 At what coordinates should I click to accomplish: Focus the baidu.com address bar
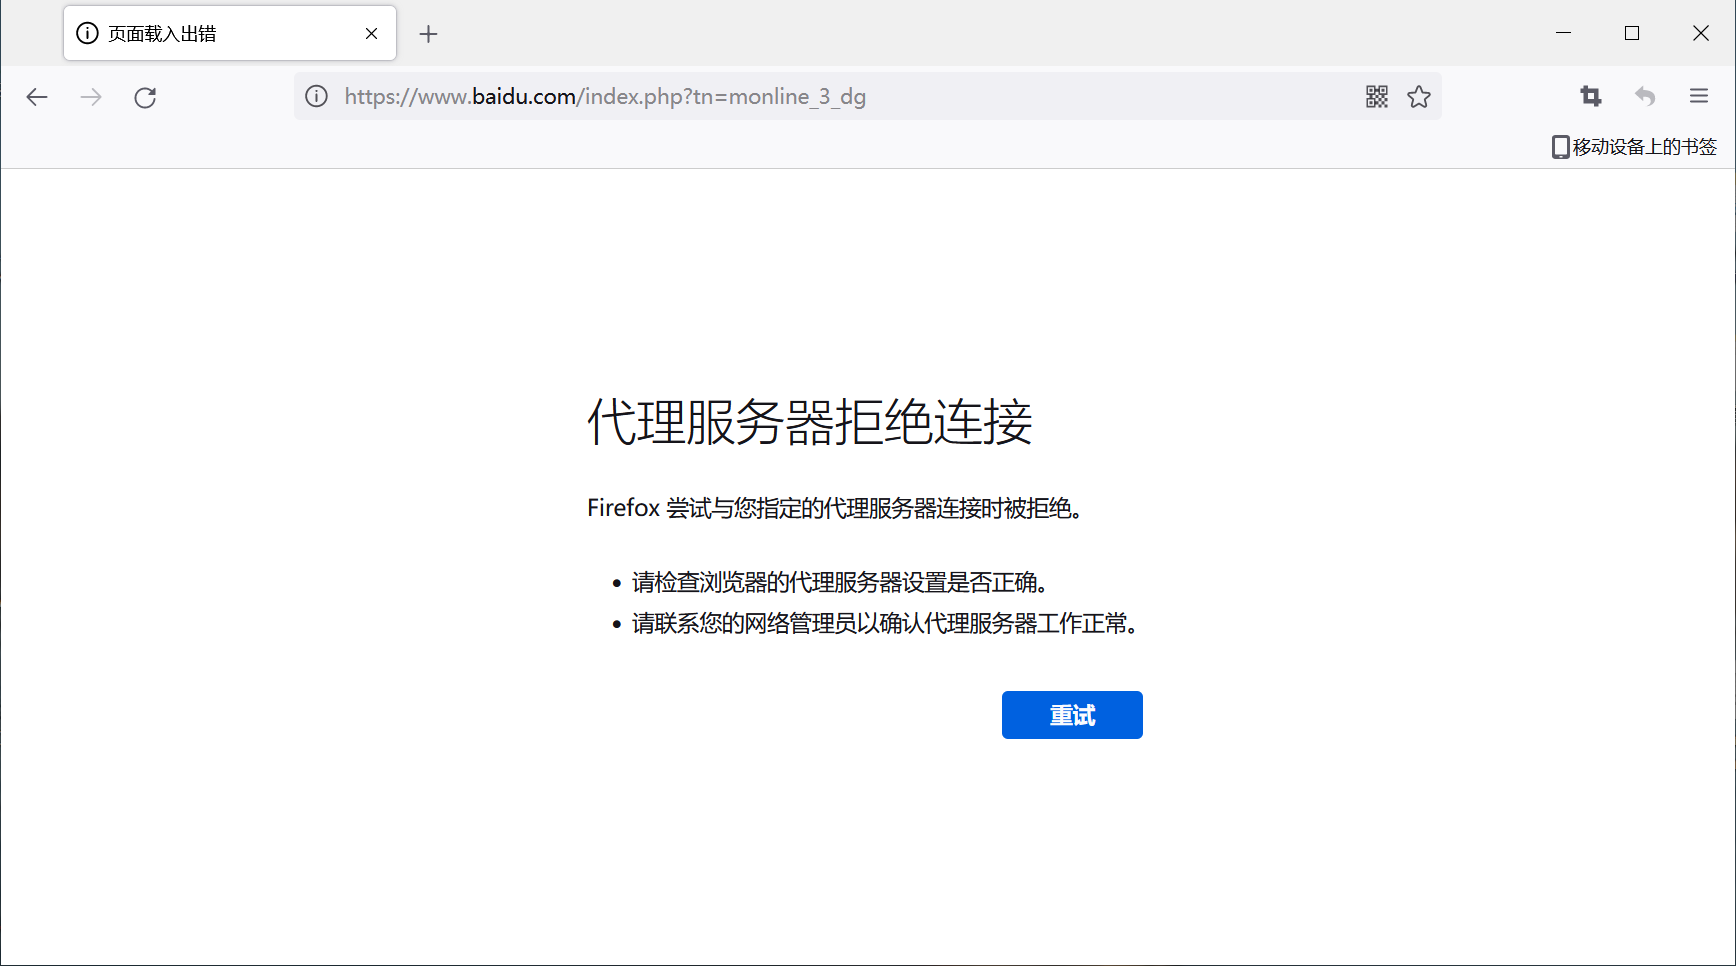tap(800, 96)
